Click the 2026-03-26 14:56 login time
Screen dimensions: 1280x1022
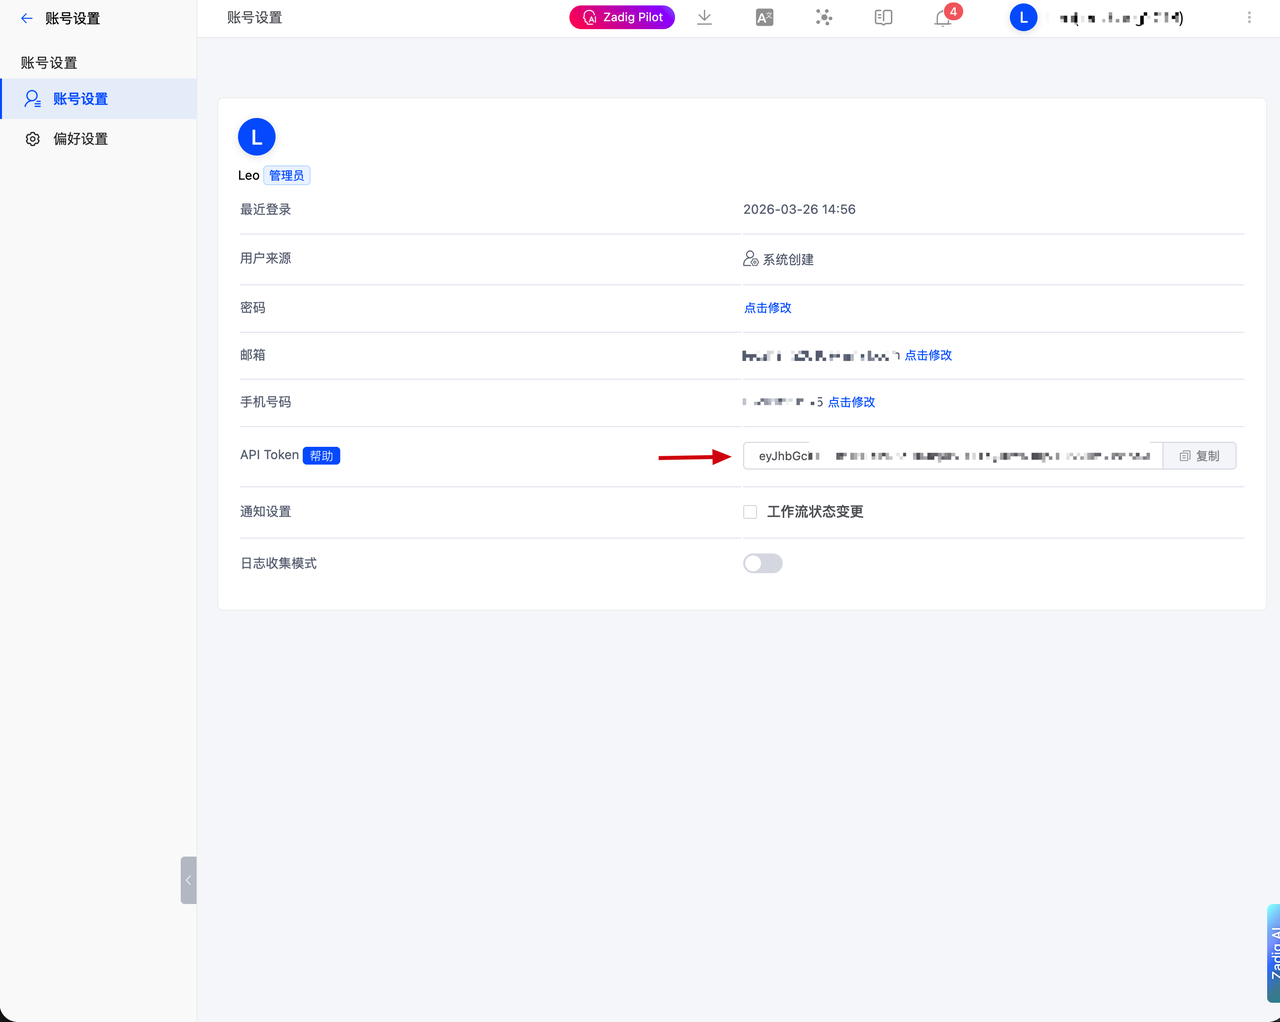(x=799, y=209)
